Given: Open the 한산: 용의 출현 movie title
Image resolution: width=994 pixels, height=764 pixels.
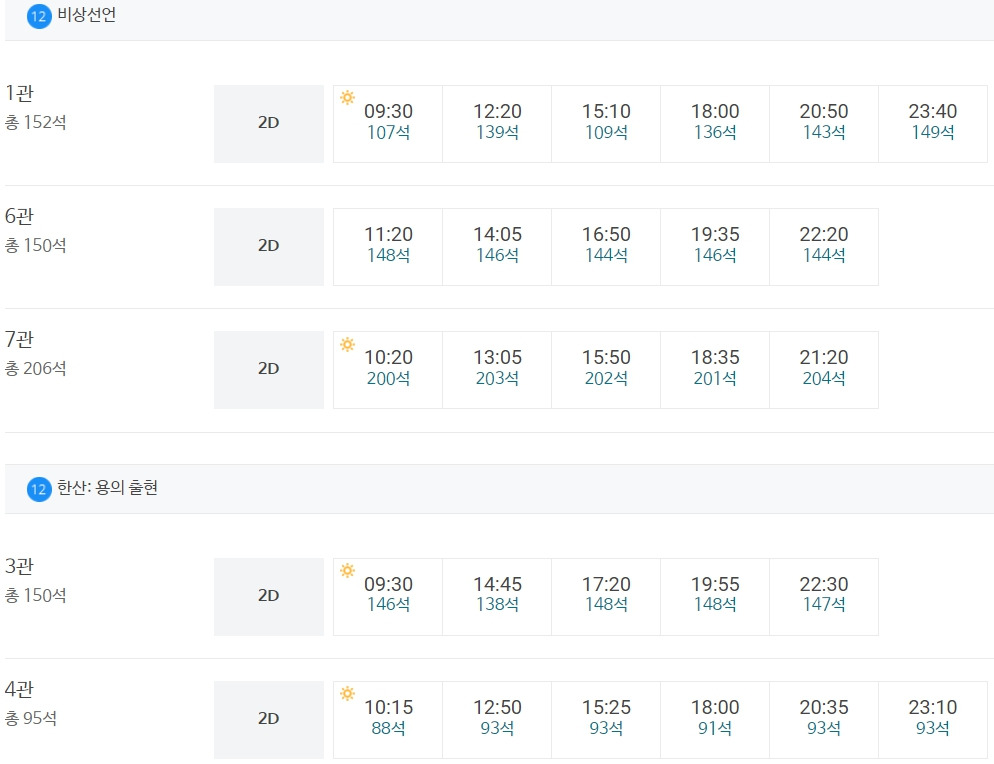Looking at the screenshot, I should tap(107, 488).
